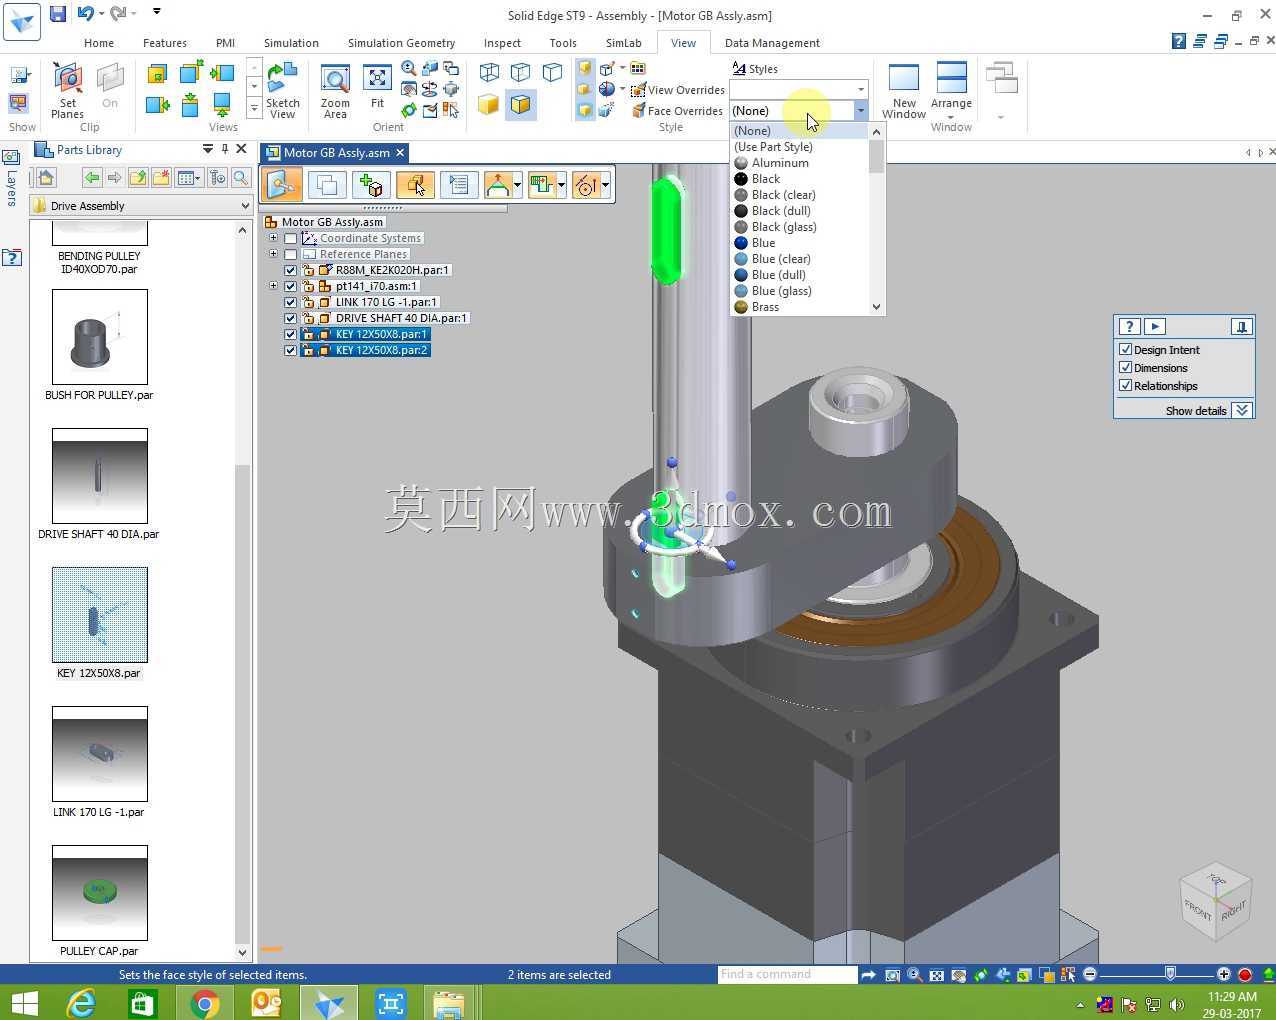The image size is (1276, 1020).
Task: Click the view orientation cube
Action: click(1215, 902)
